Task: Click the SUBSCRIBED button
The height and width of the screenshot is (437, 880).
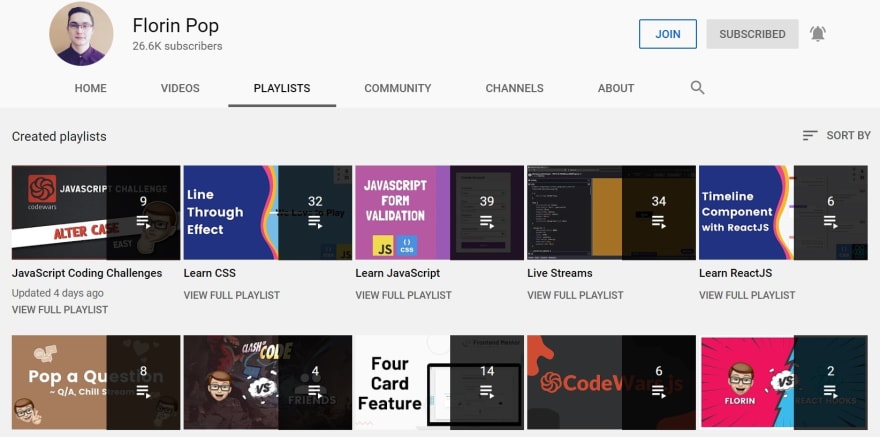Action: [x=753, y=34]
